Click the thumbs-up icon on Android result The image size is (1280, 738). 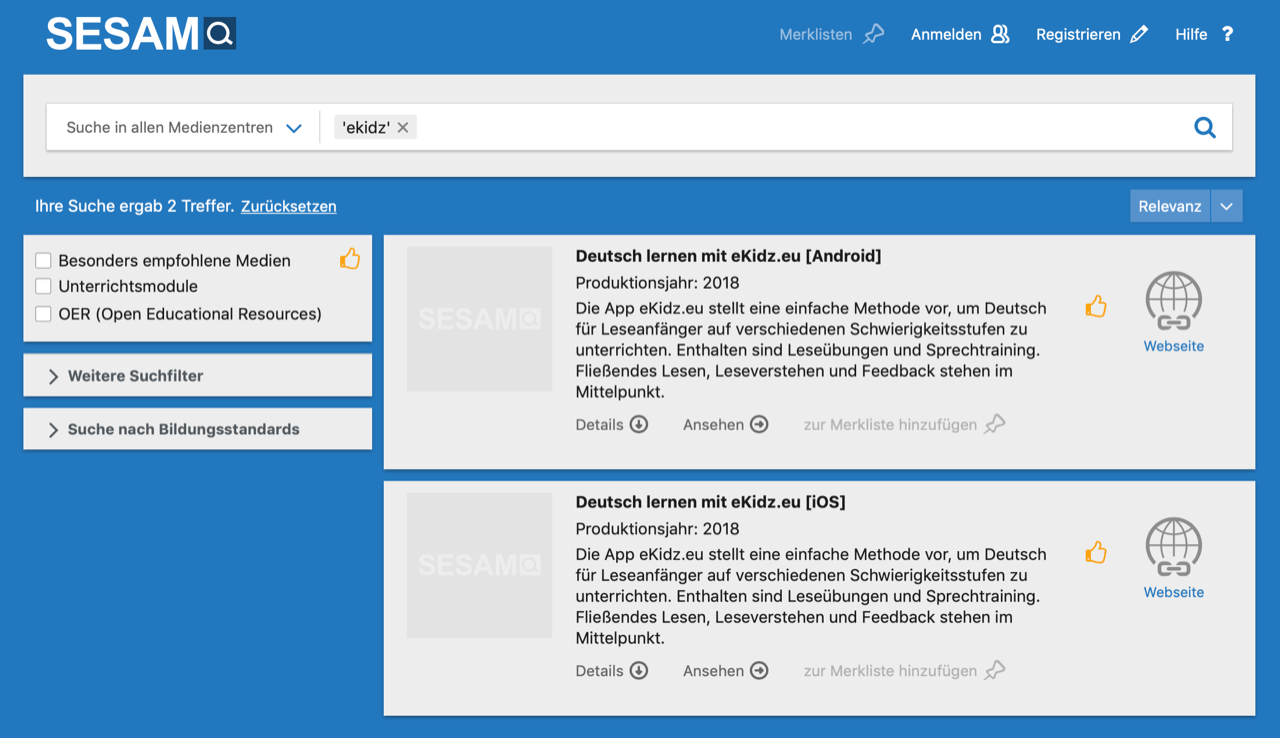pyautogui.click(x=1096, y=307)
